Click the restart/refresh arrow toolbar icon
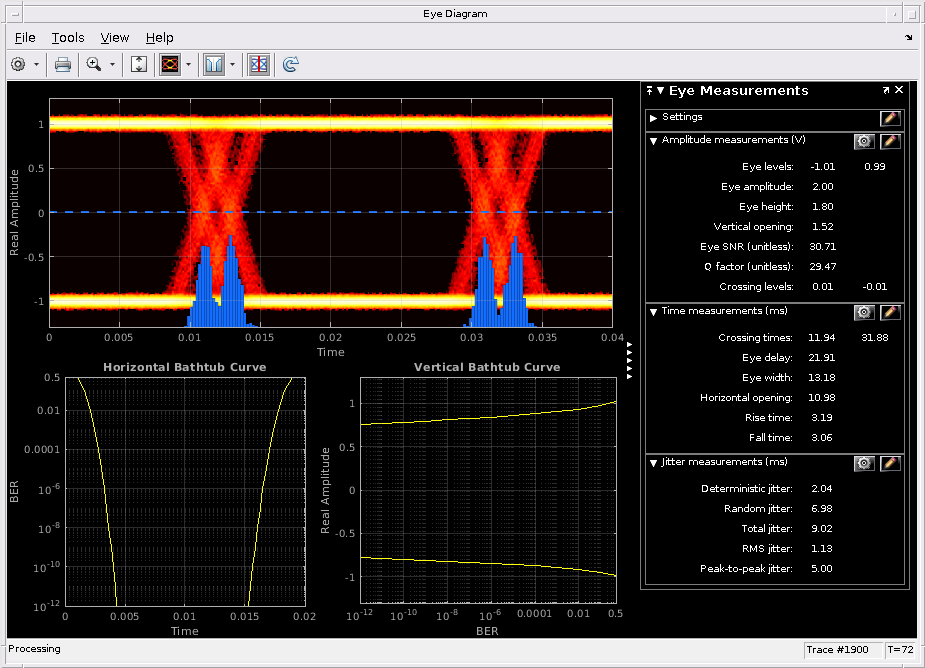 (290, 64)
